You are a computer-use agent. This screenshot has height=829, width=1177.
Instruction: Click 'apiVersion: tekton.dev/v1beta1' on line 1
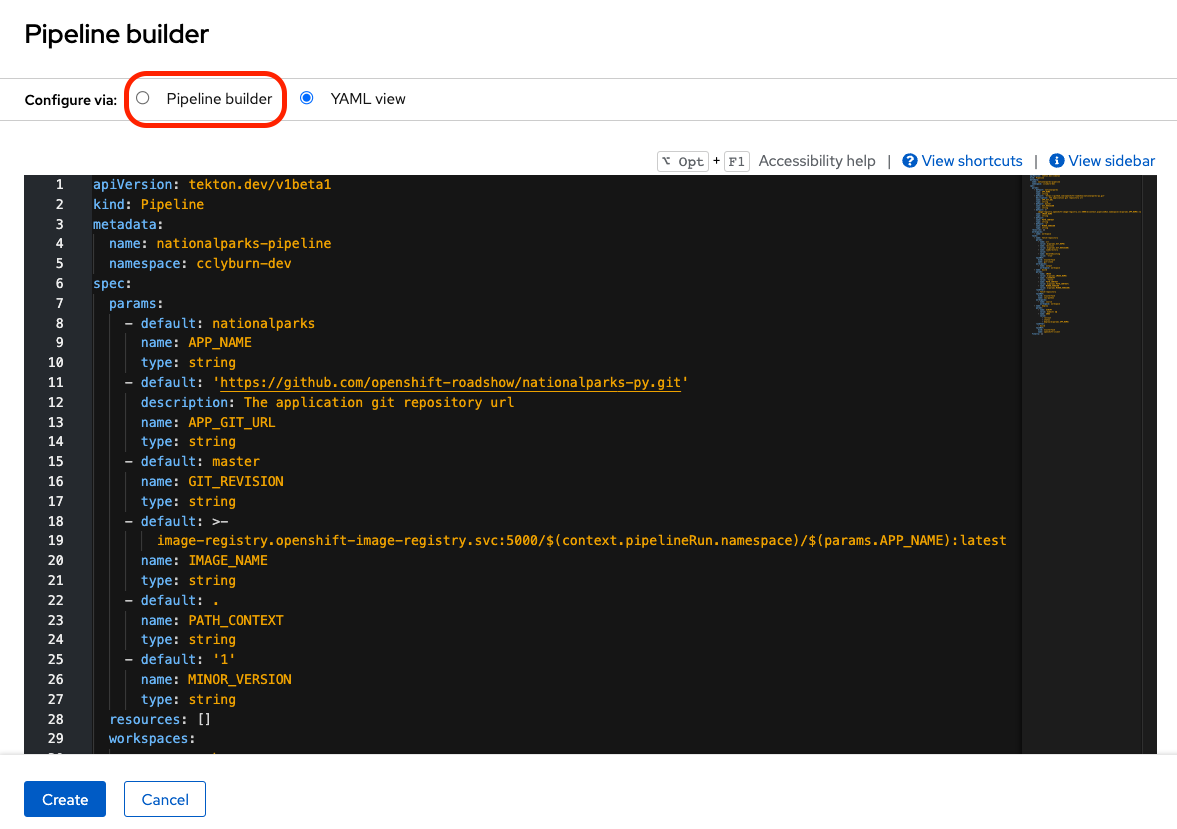click(x=212, y=184)
